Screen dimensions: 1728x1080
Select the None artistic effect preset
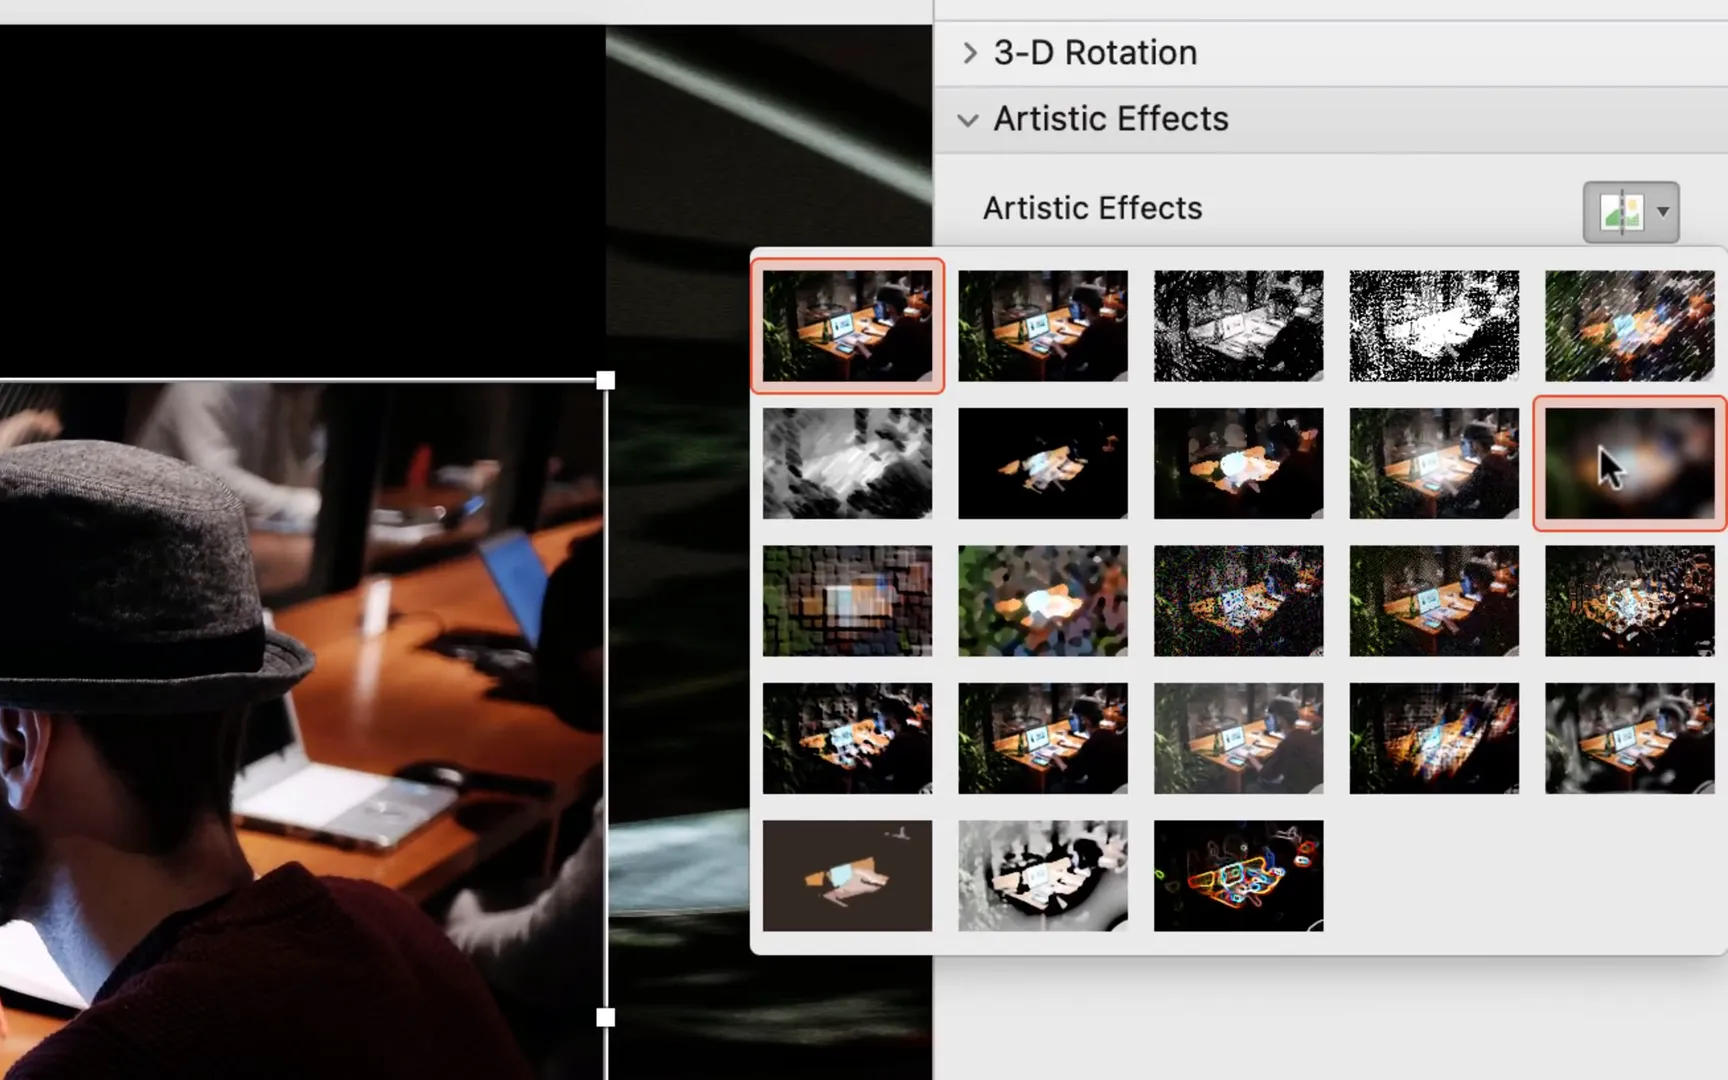pyautogui.click(x=847, y=325)
